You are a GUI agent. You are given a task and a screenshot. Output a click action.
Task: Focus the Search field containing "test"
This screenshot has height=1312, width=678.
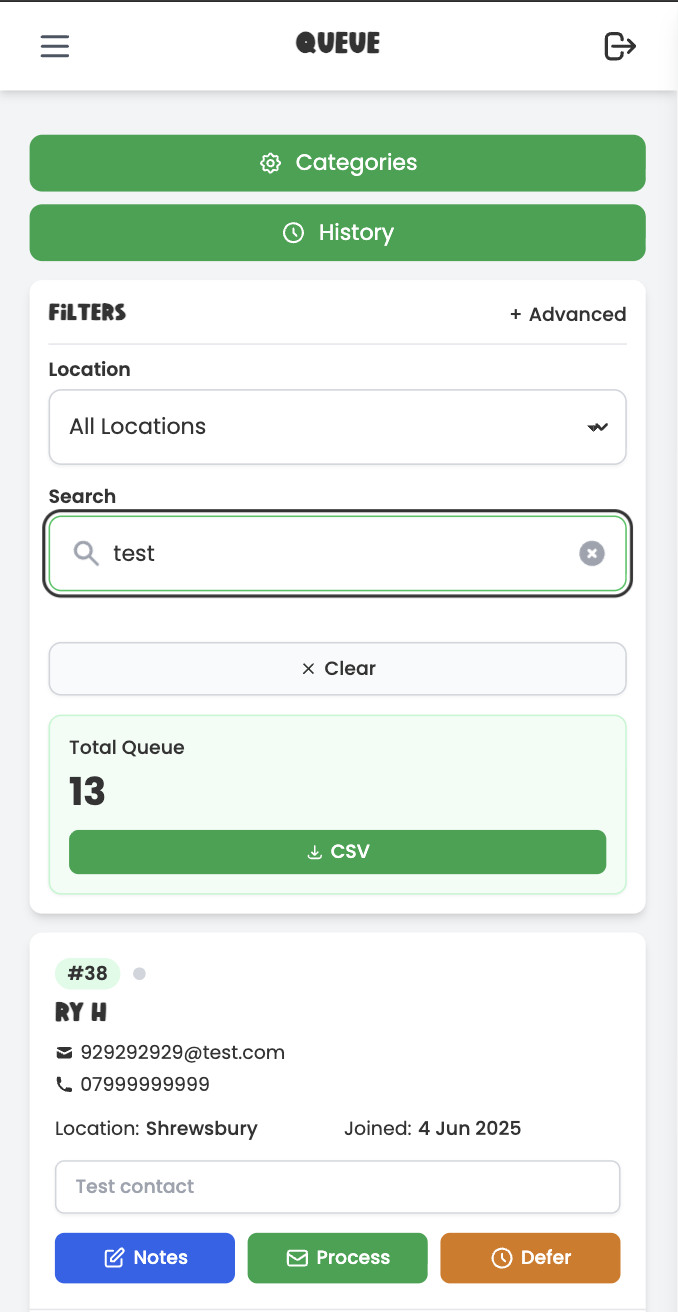[x=340, y=553]
